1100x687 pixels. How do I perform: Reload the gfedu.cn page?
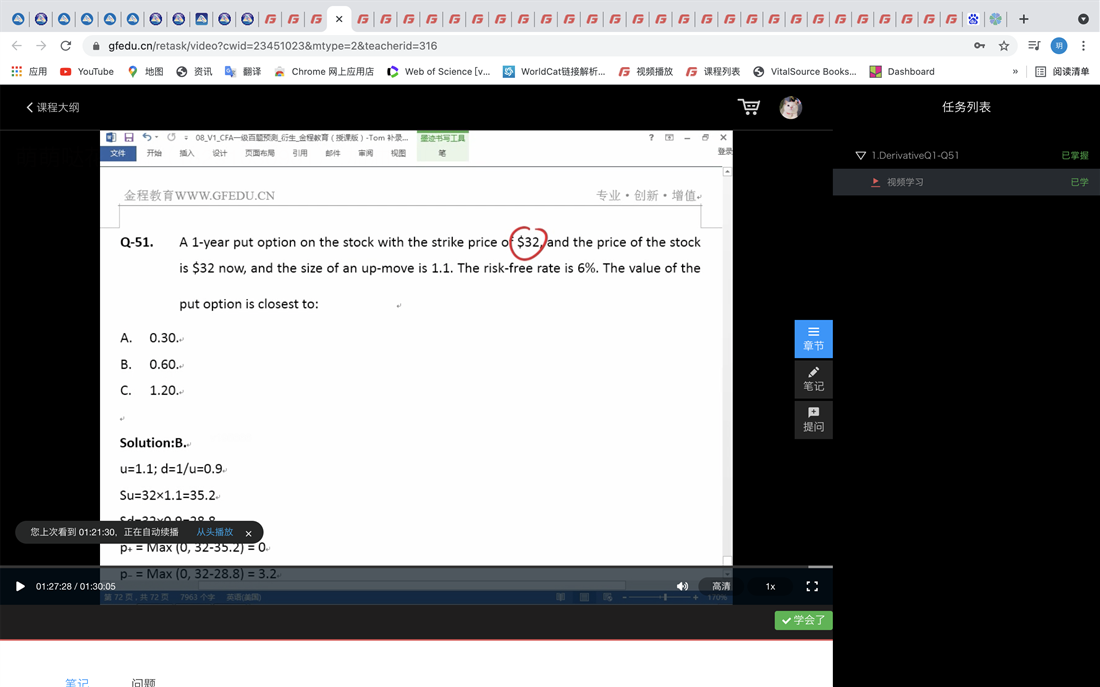(x=66, y=46)
